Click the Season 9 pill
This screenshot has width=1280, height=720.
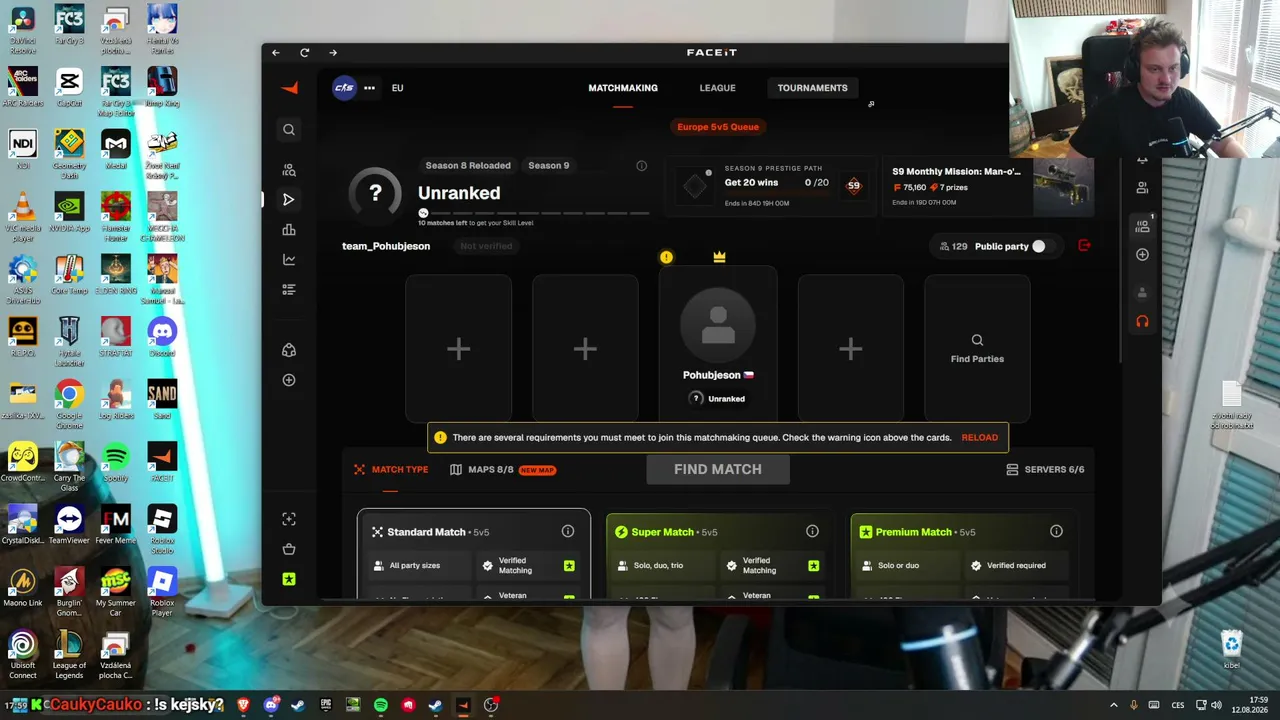[x=548, y=166]
